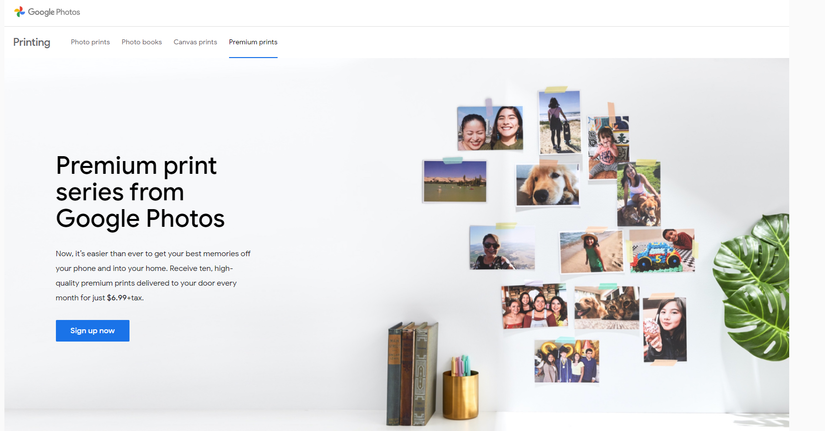Click the woman in sunglasses selfie photo

click(x=502, y=248)
